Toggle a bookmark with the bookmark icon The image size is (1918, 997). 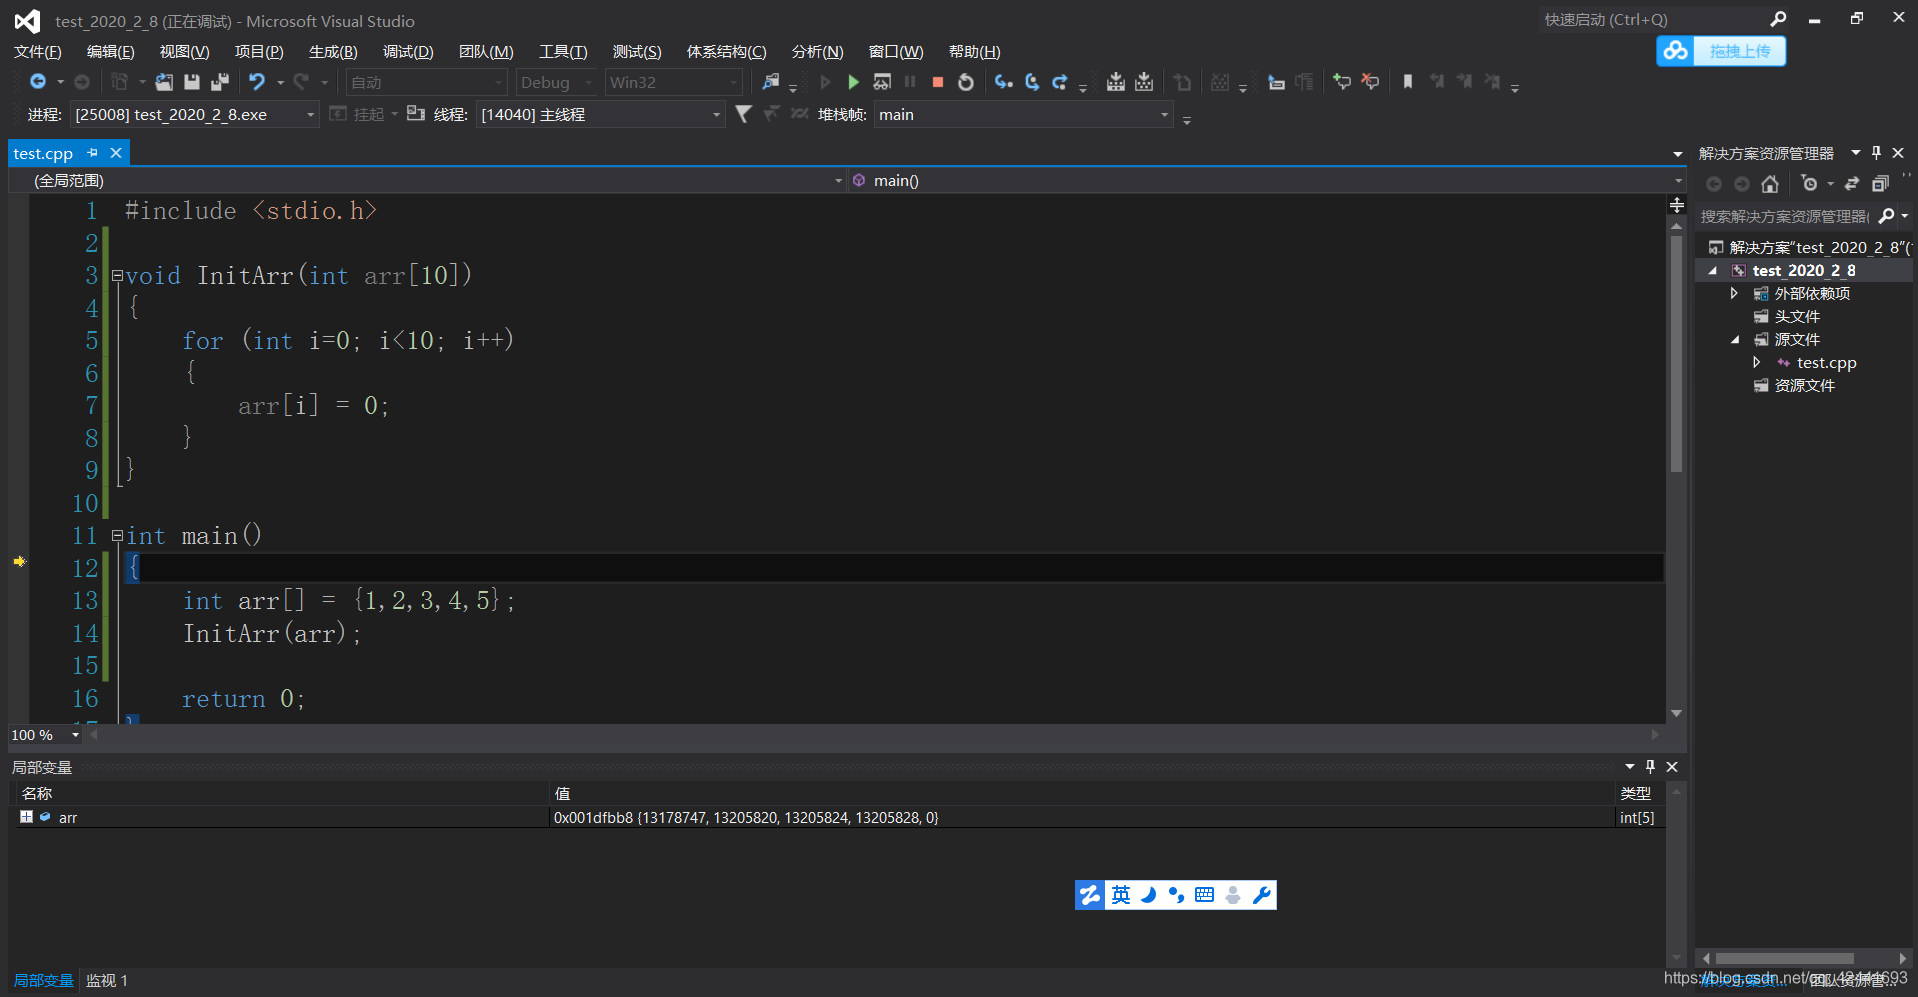coord(1407,82)
